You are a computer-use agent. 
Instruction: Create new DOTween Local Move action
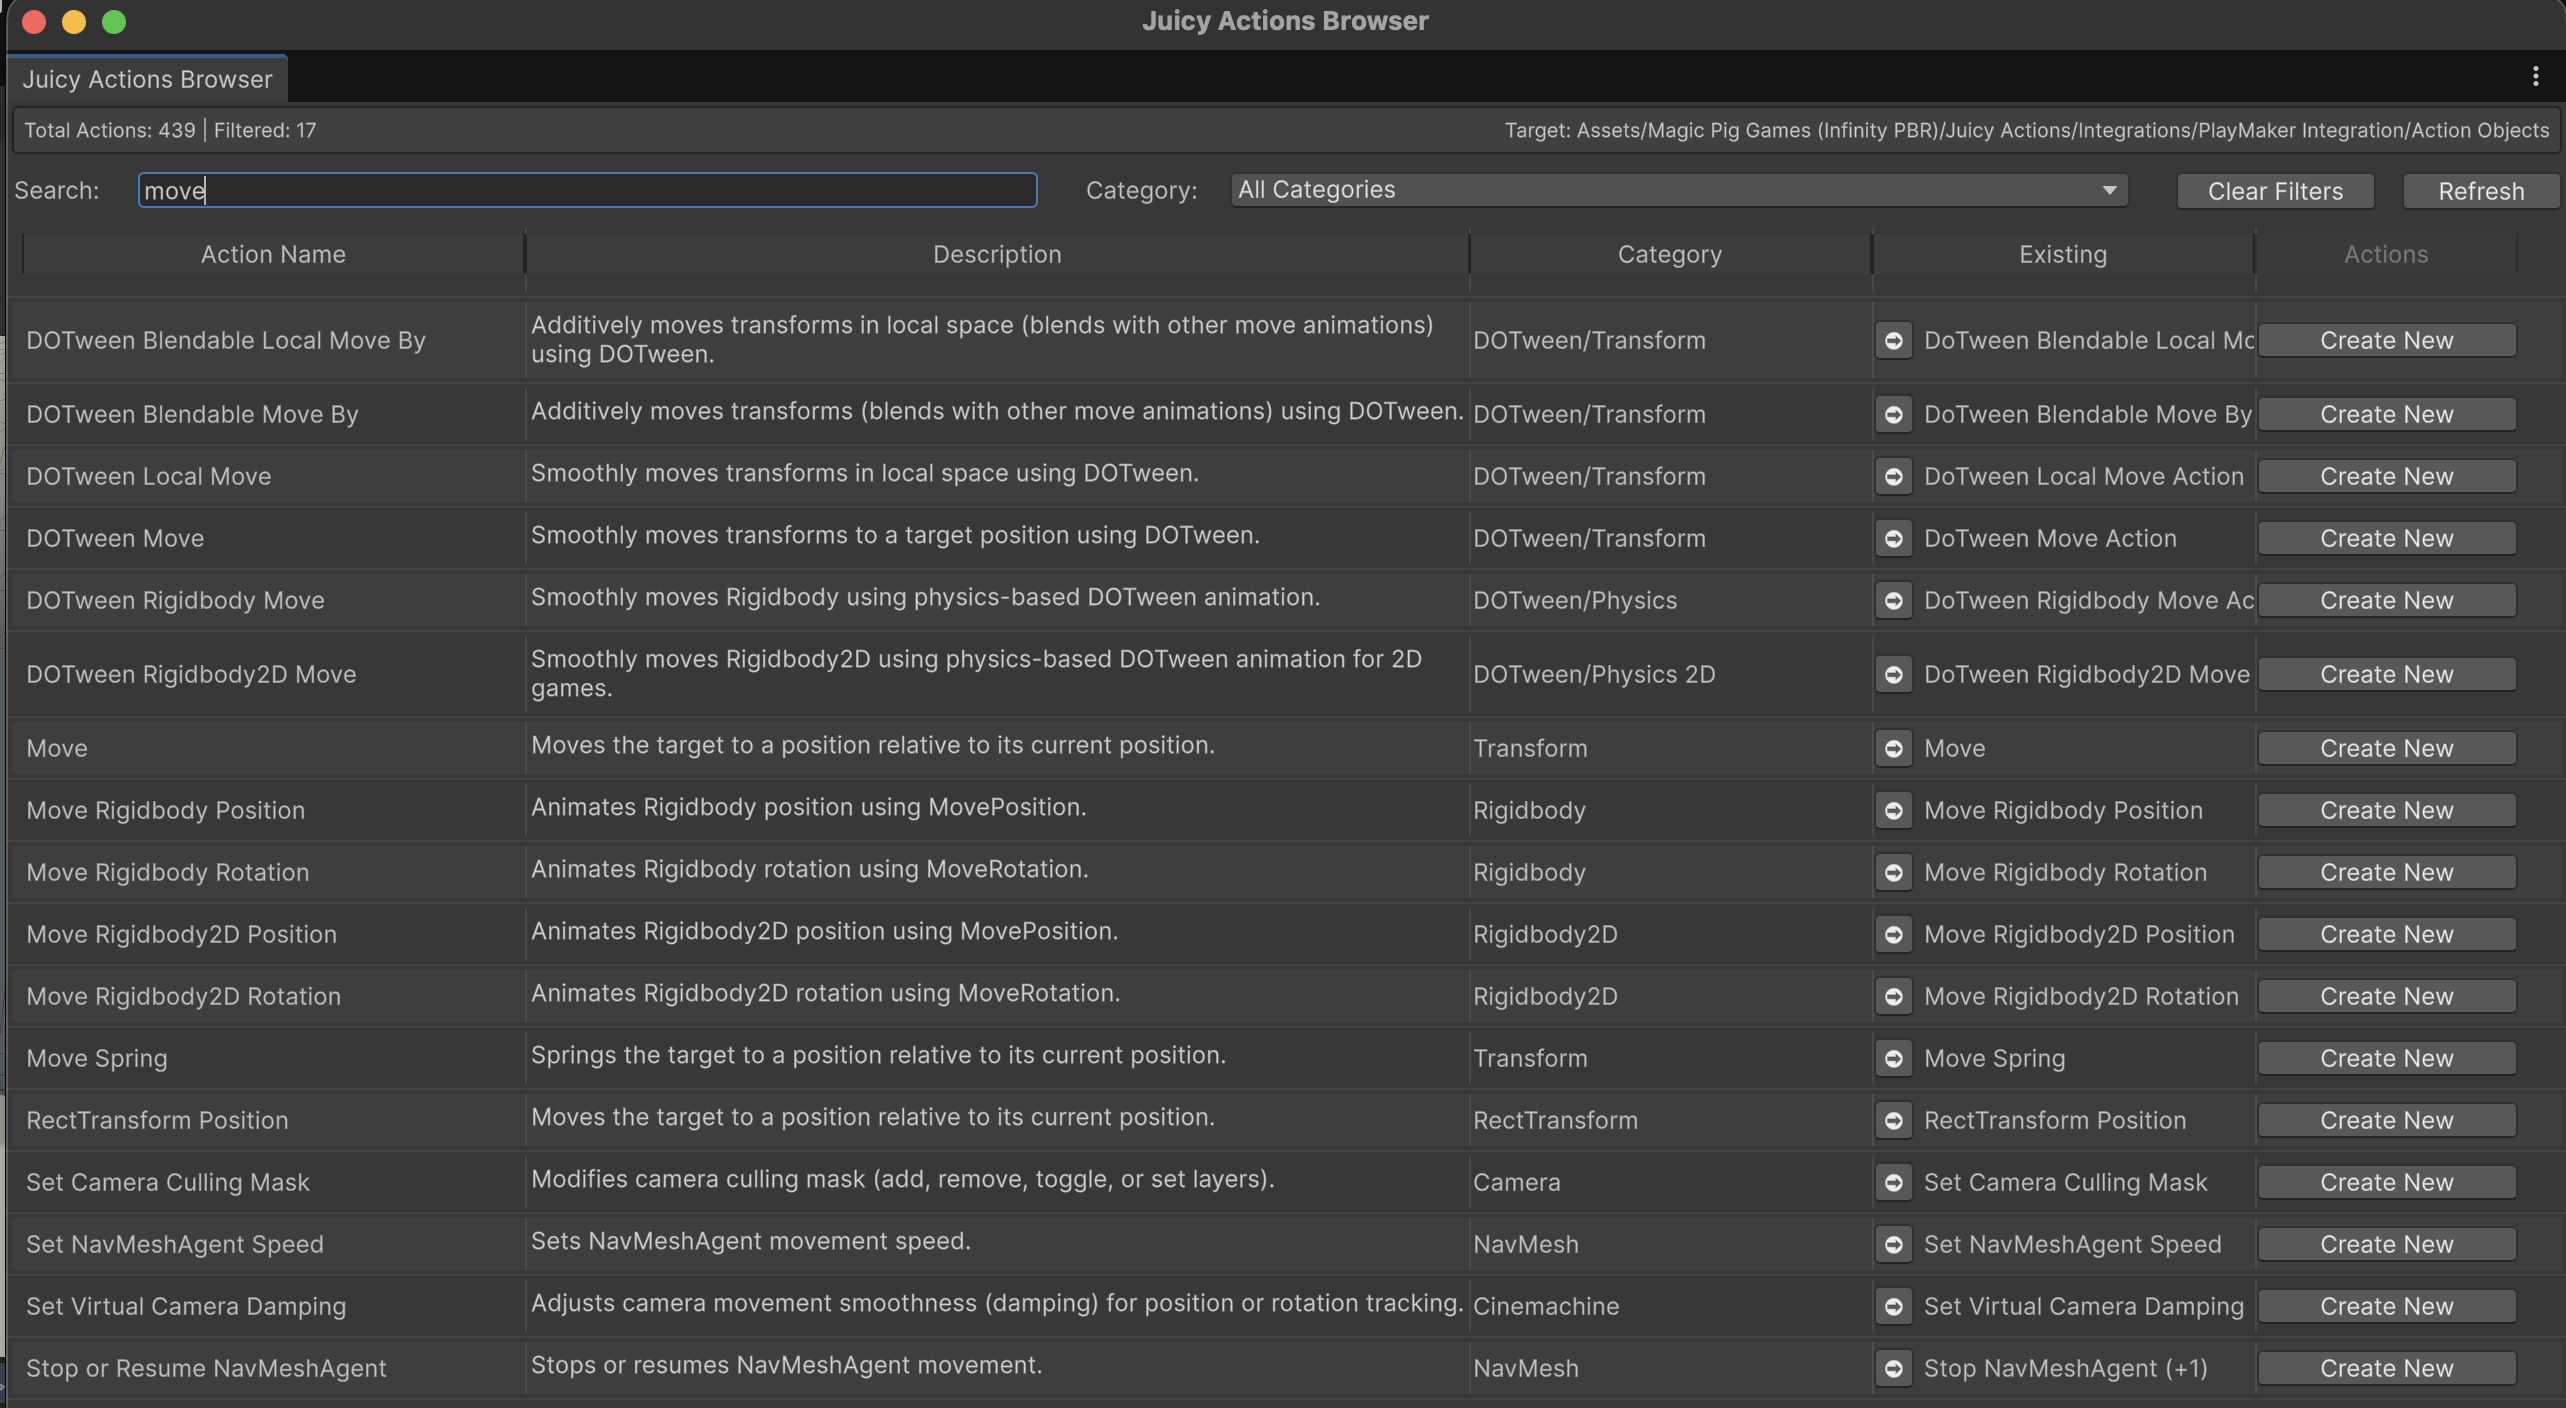point(2386,477)
